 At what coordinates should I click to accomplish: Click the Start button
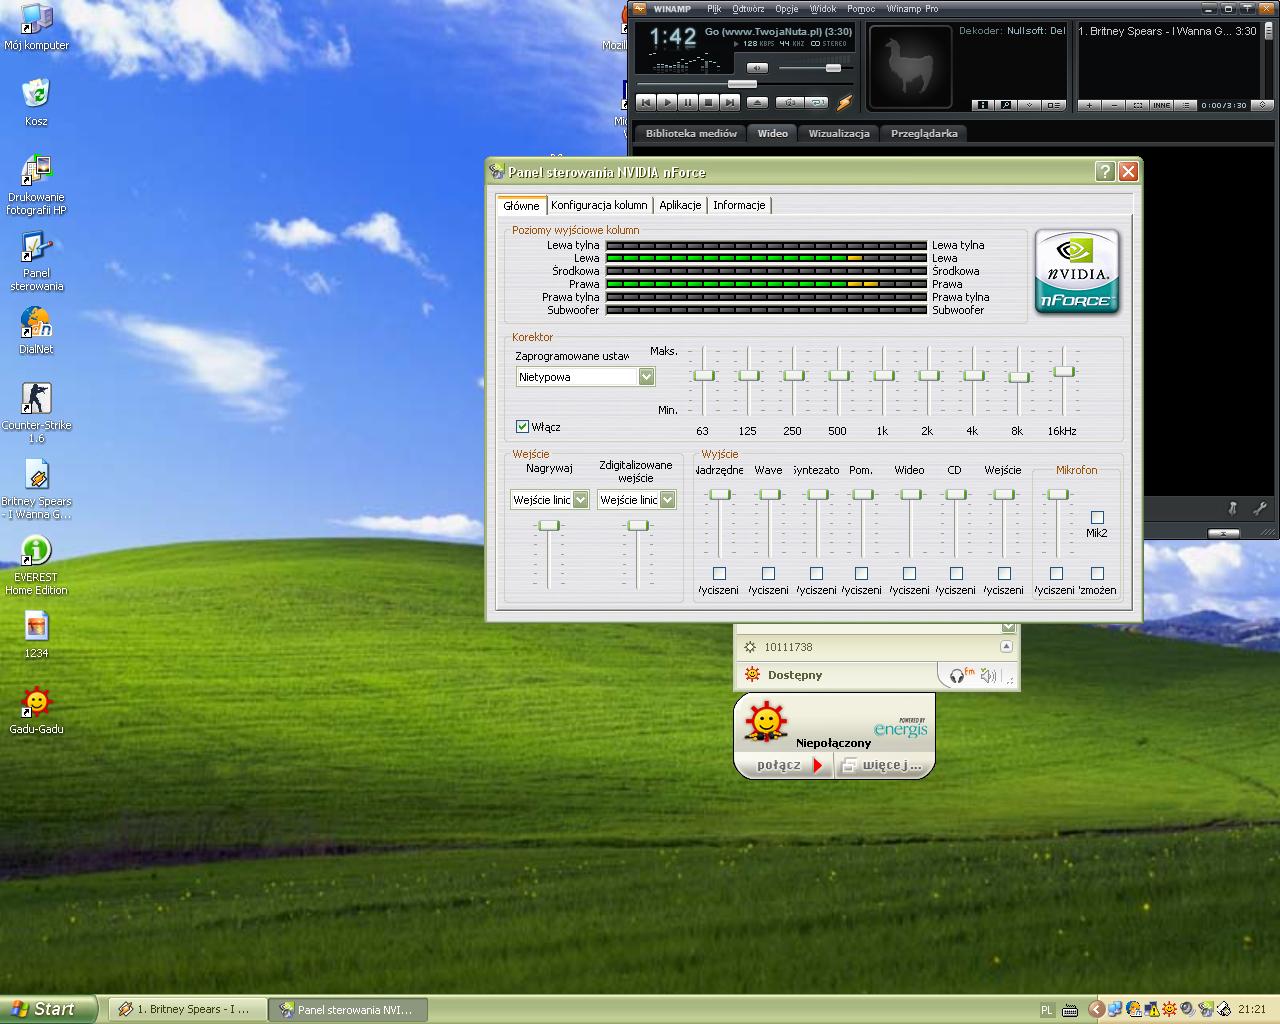(x=49, y=1009)
